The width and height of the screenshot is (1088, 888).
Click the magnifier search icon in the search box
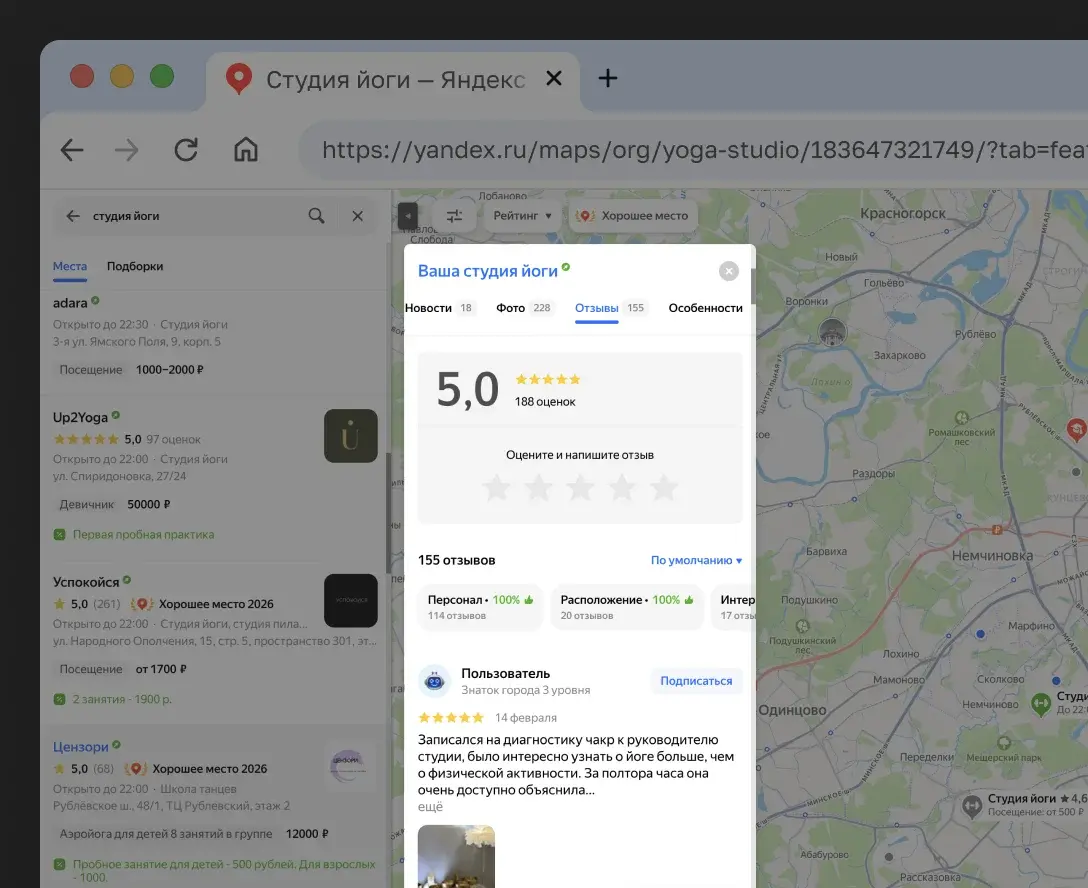click(x=316, y=216)
